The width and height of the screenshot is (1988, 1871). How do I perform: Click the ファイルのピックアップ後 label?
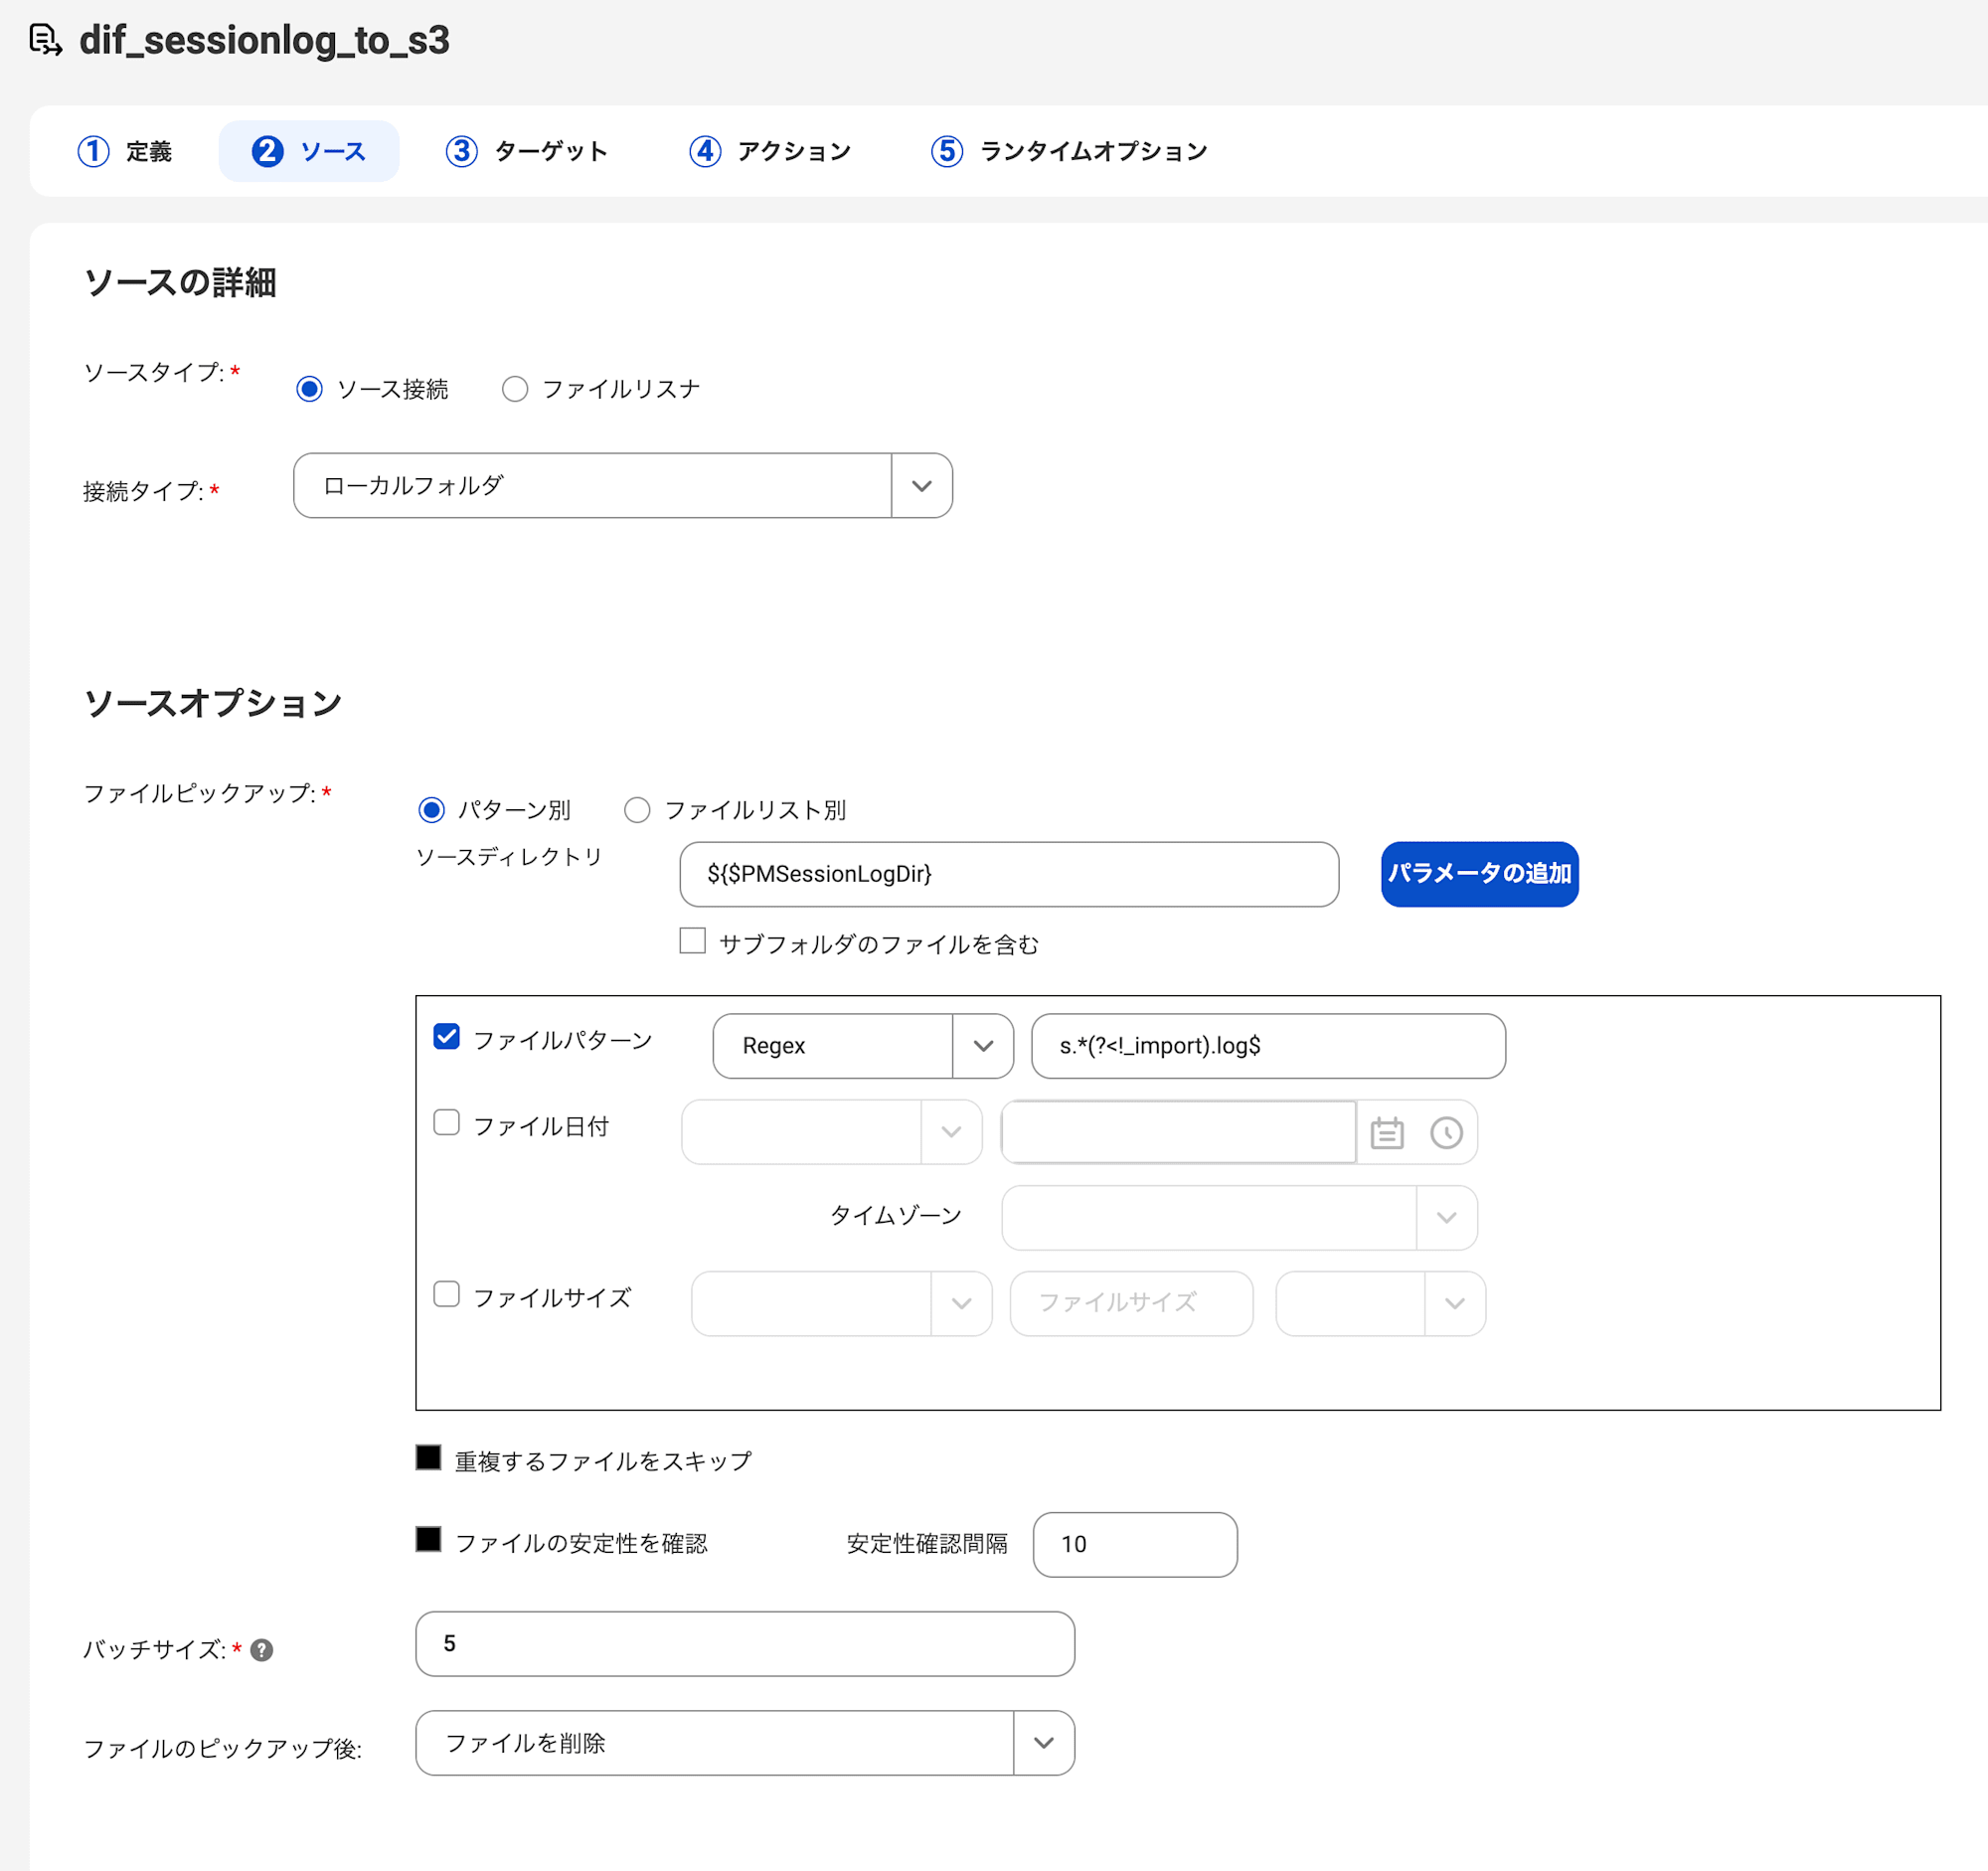click(x=223, y=1749)
